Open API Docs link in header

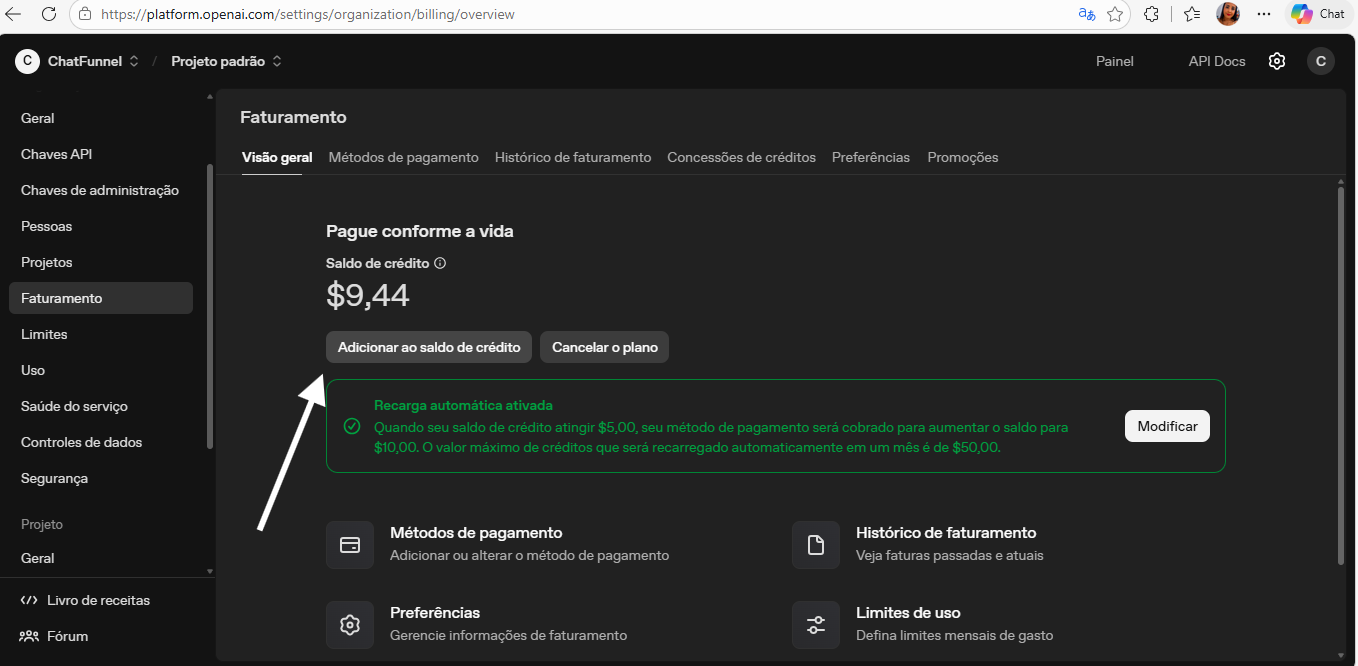(x=1217, y=61)
